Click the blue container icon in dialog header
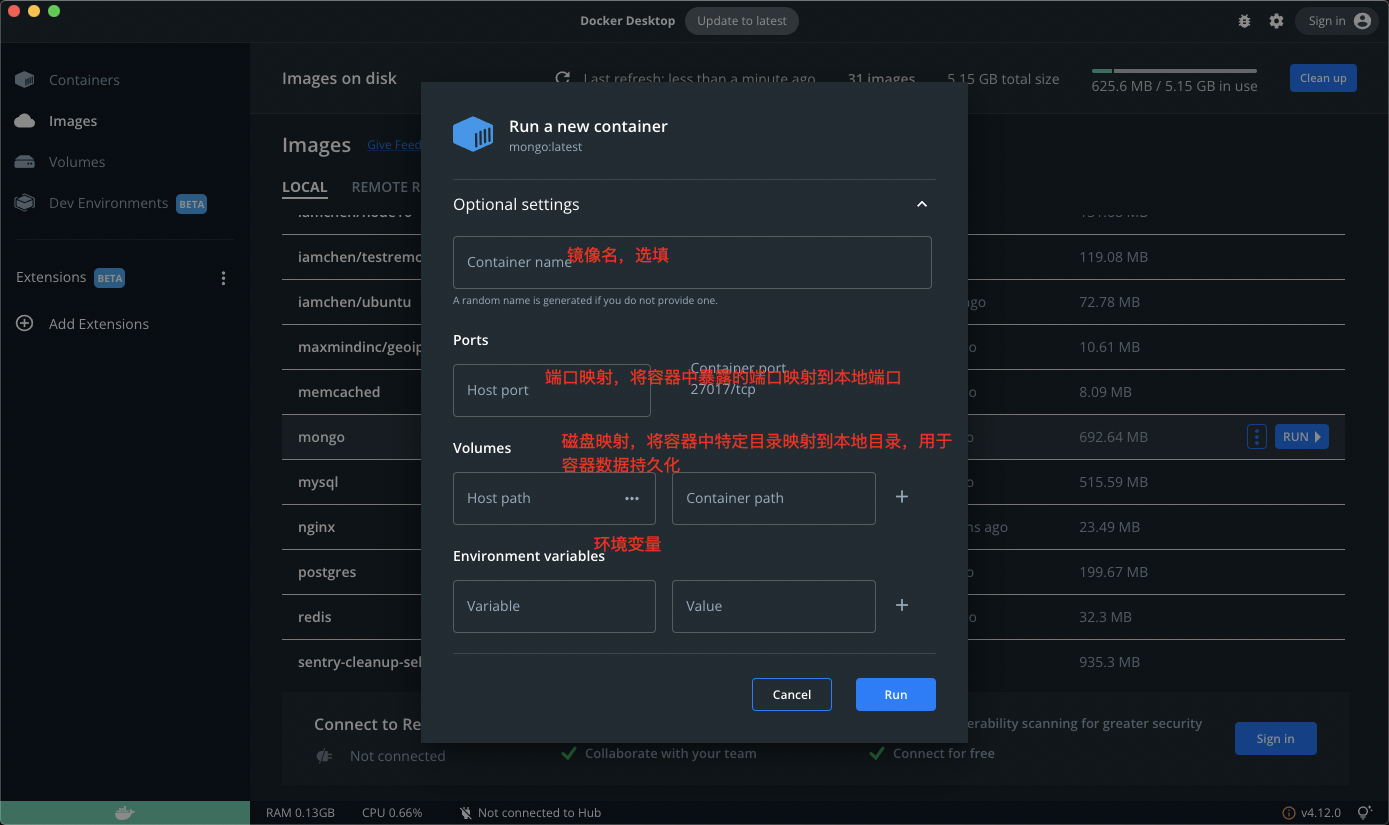The width and height of the screenshot is (1389, 825). [473, 134]
